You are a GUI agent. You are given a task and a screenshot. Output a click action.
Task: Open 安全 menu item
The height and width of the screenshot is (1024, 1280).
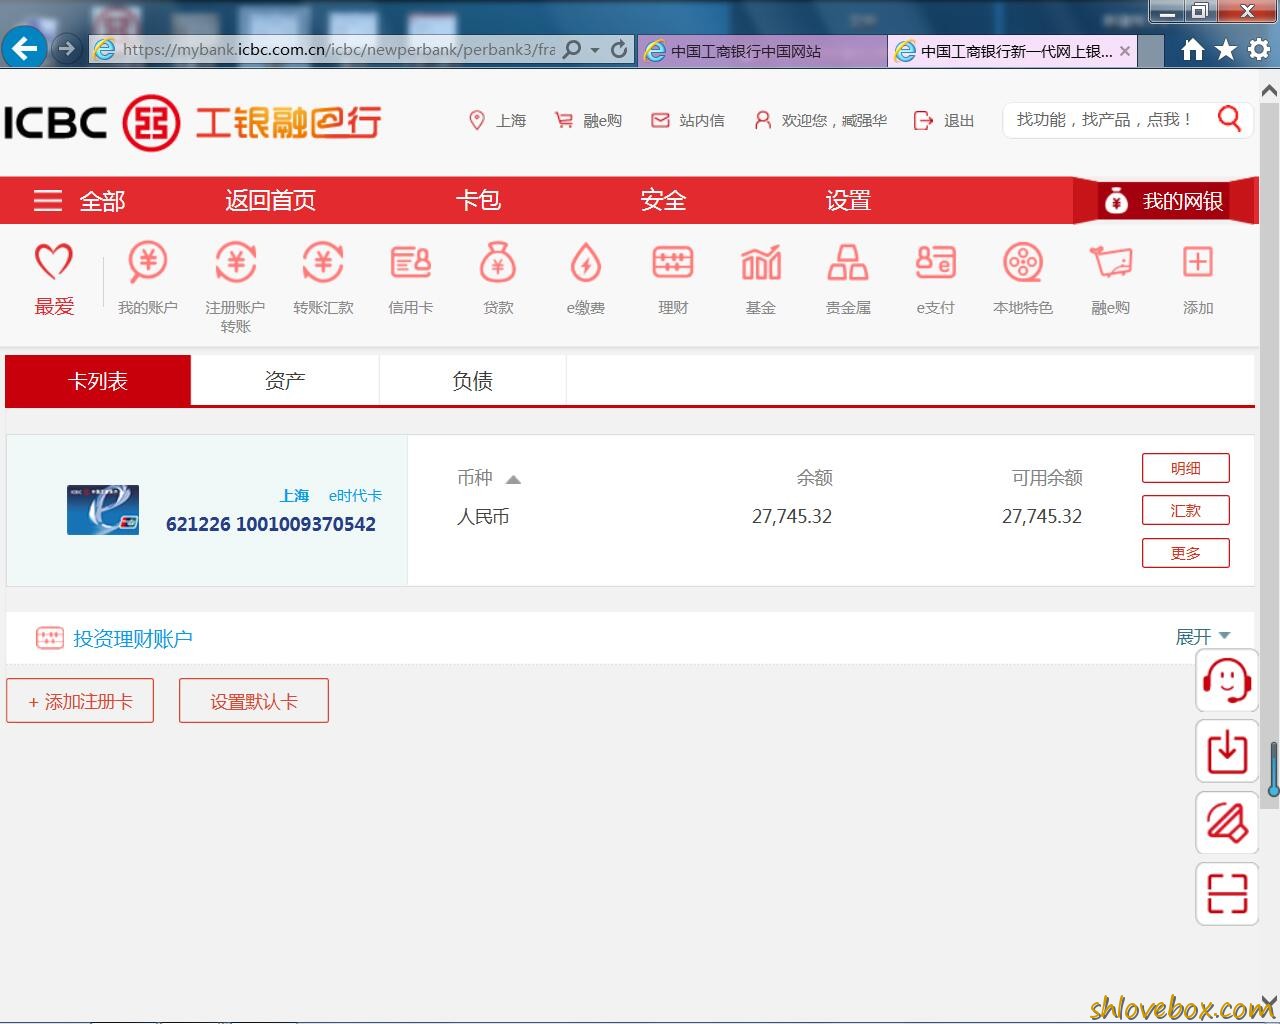(x=663, y=201)
